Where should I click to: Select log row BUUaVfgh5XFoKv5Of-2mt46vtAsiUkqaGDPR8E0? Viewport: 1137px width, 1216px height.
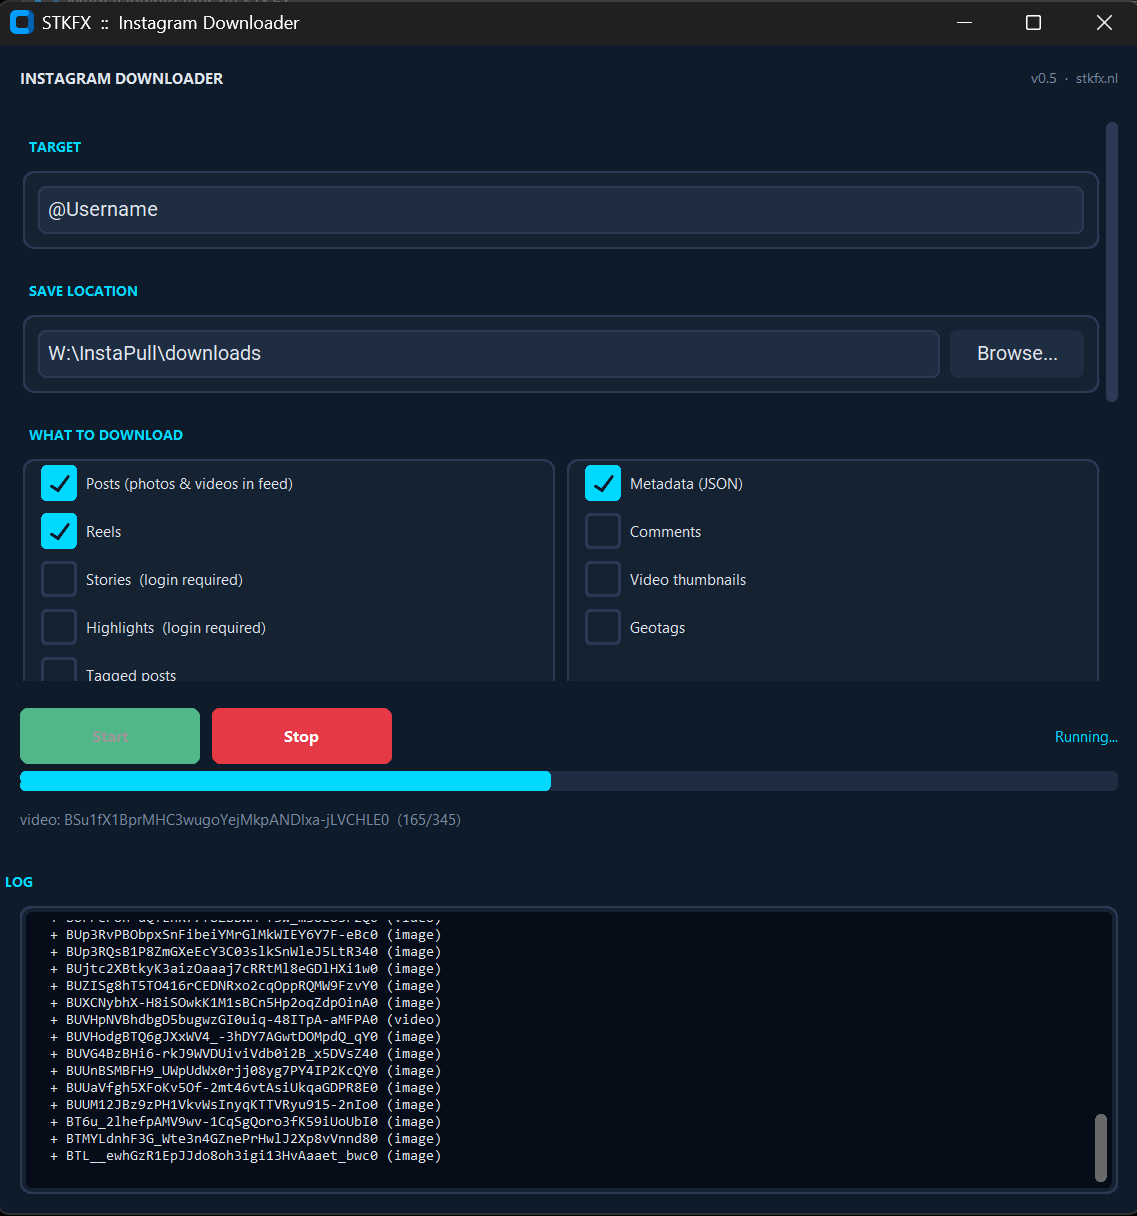coord(246,1087)
